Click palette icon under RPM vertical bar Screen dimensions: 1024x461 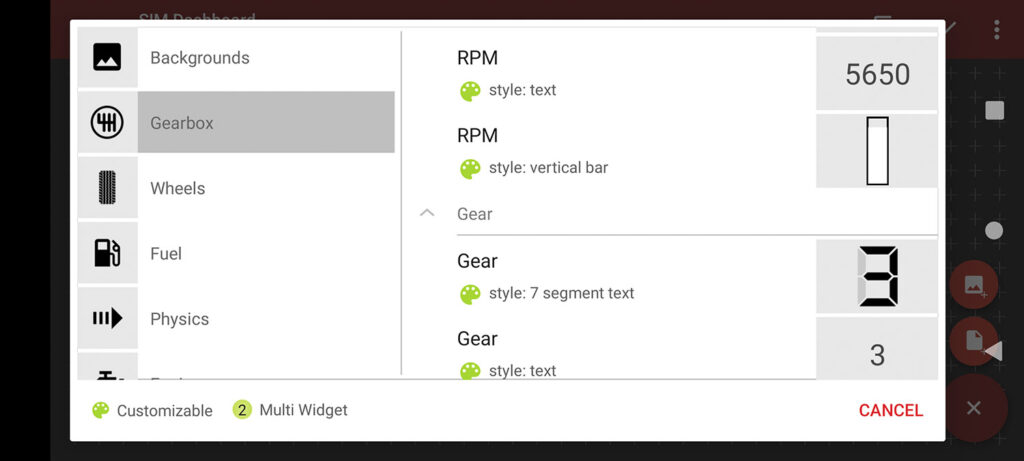(x=470, y=168)
